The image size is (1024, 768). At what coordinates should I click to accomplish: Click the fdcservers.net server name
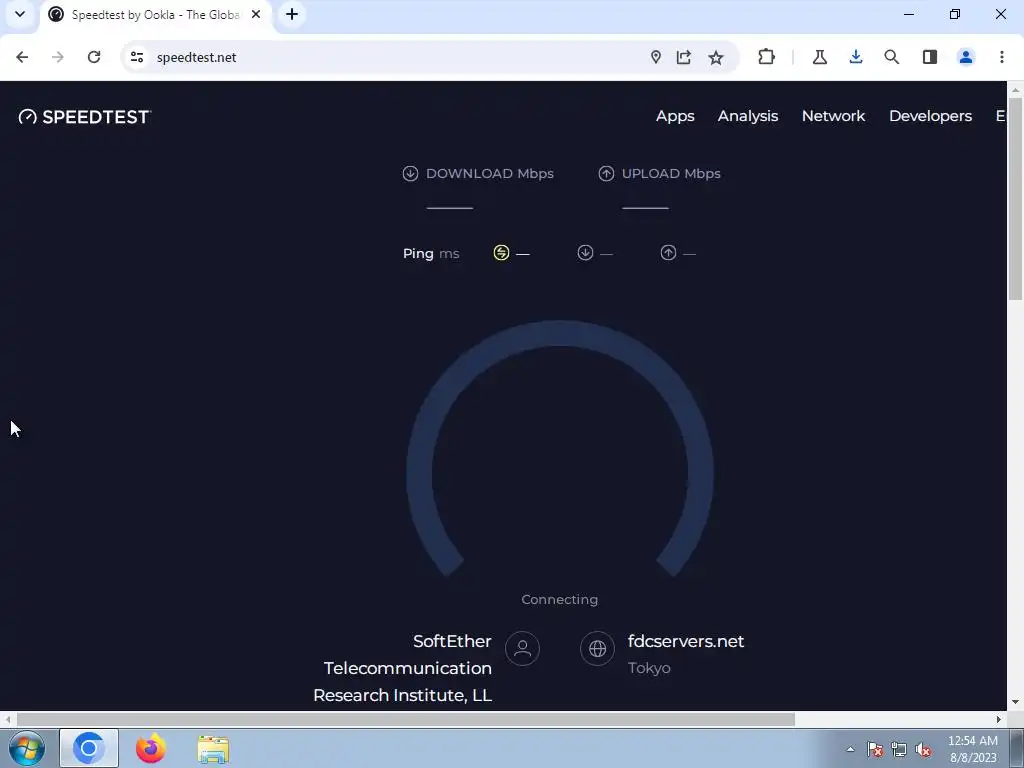686,641
